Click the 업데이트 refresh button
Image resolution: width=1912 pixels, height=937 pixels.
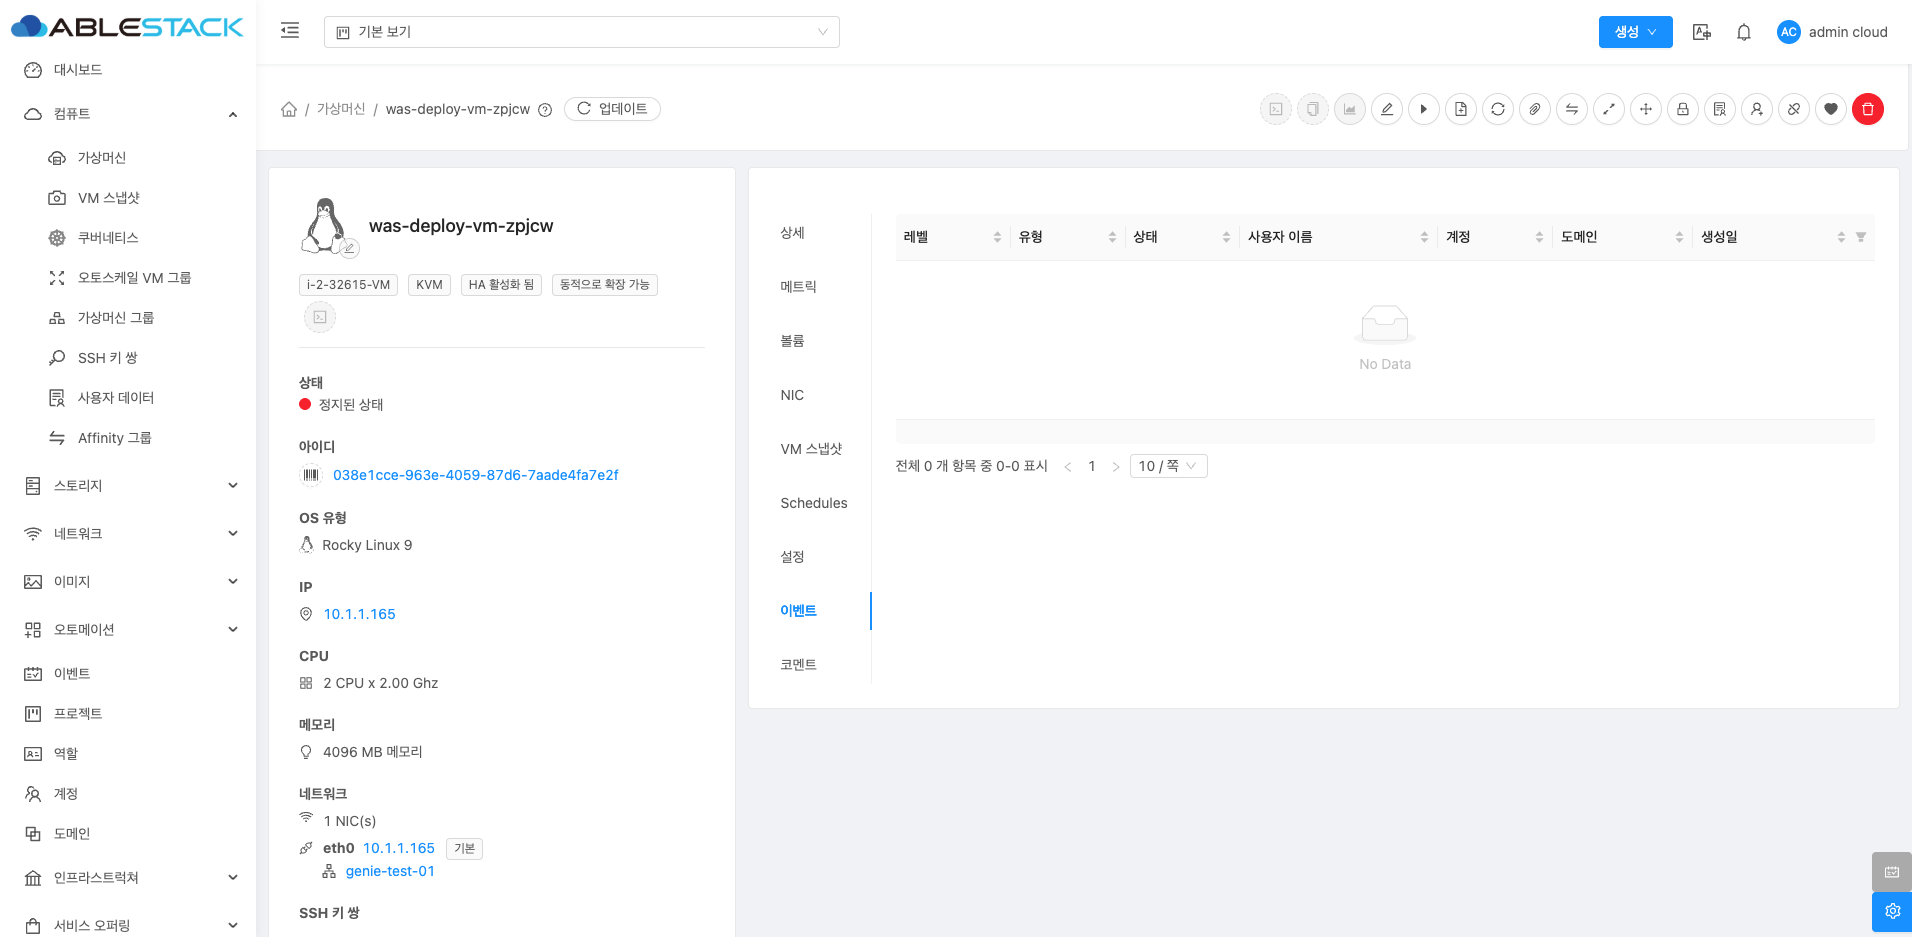[x=612, y=109]
